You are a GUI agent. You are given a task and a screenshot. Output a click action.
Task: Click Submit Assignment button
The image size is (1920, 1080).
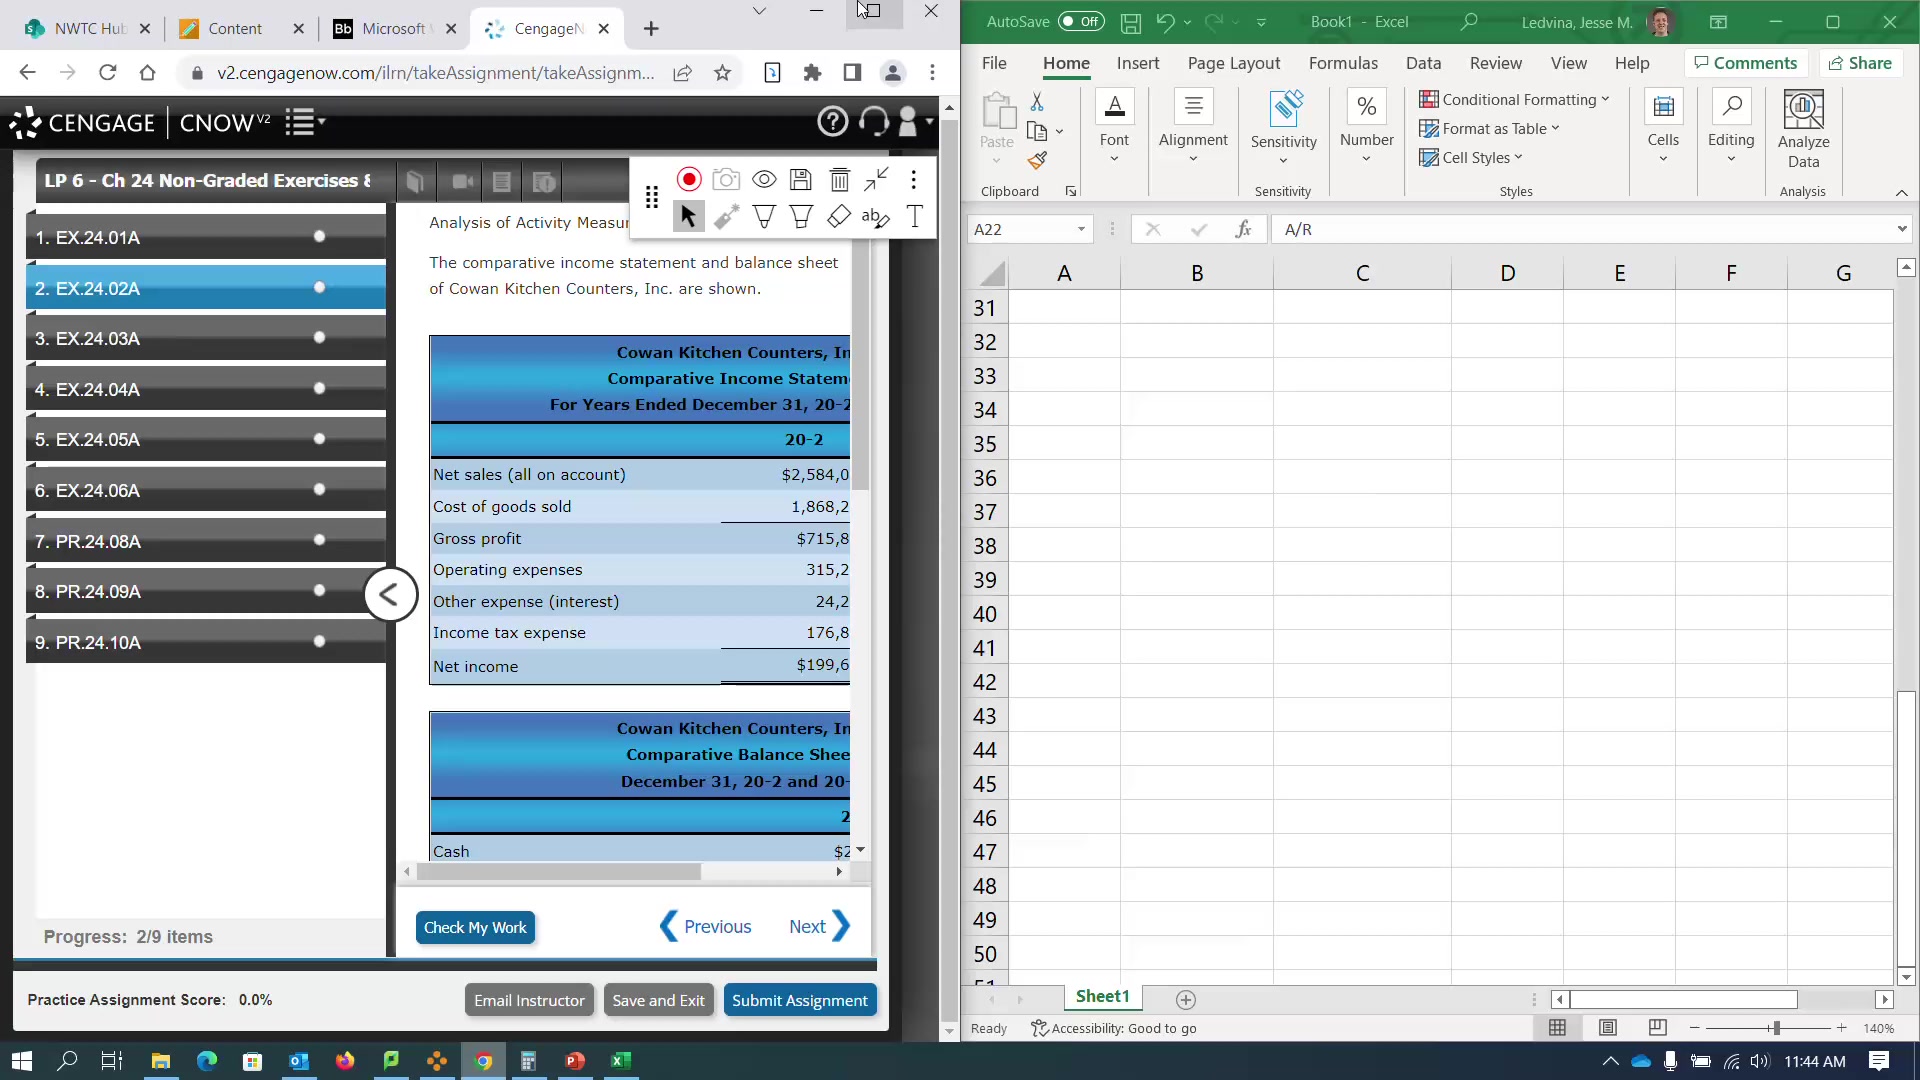click(800, 1001)
